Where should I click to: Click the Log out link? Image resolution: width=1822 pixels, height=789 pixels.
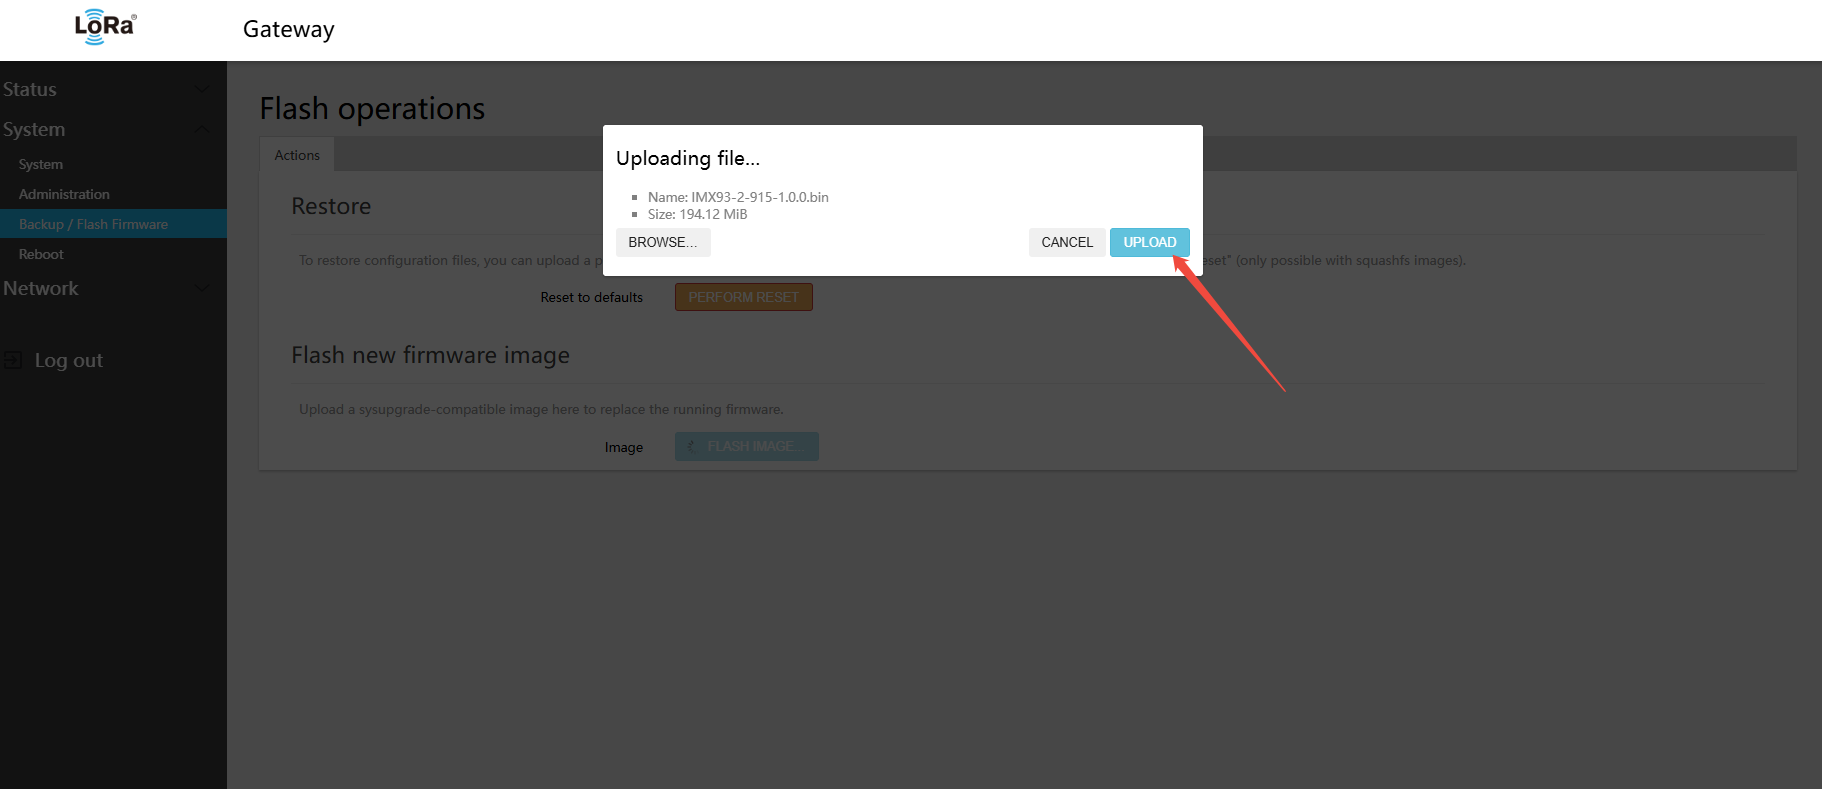pyautogui.click(x=68, y=360)
